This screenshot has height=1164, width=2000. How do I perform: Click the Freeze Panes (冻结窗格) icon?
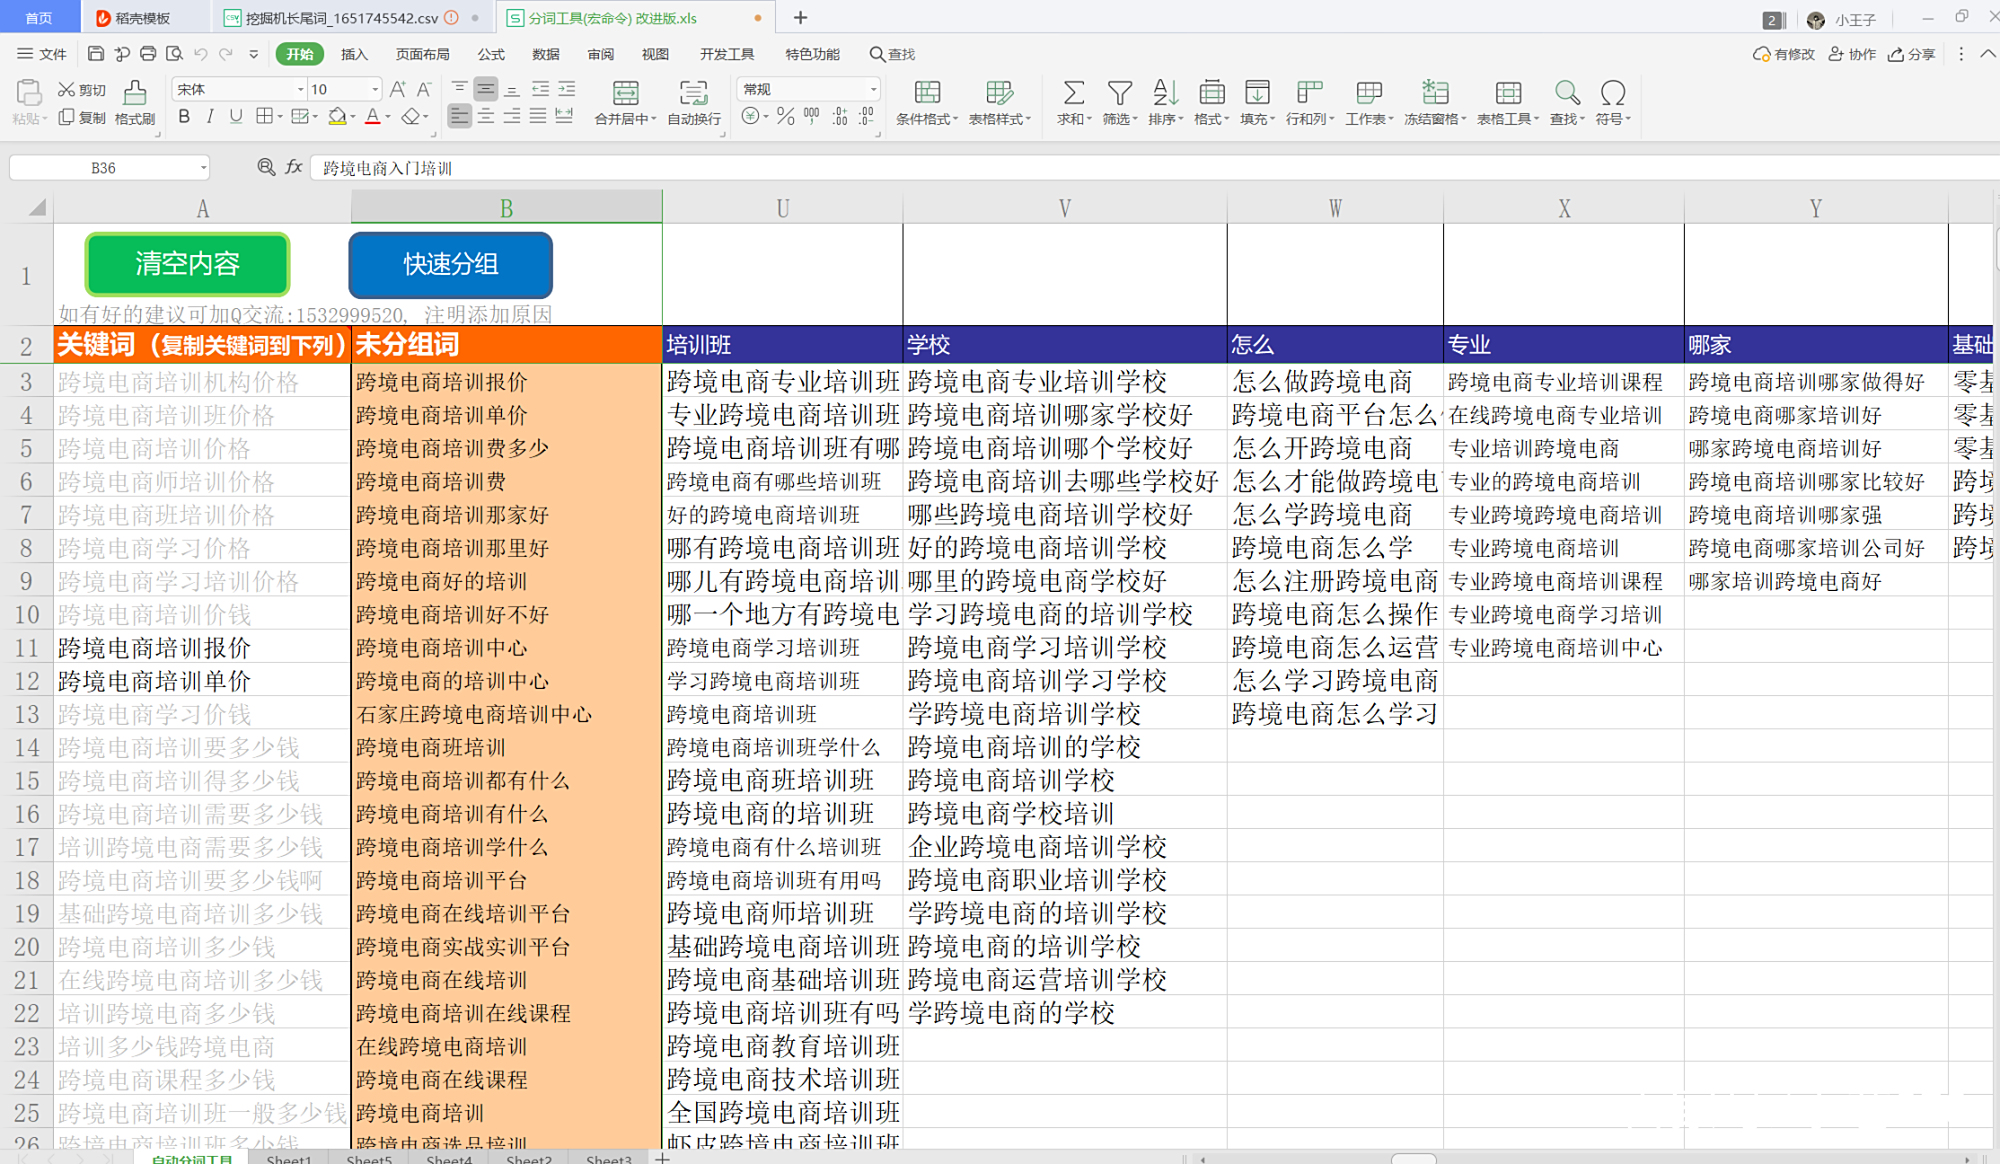coord(1435,93)
